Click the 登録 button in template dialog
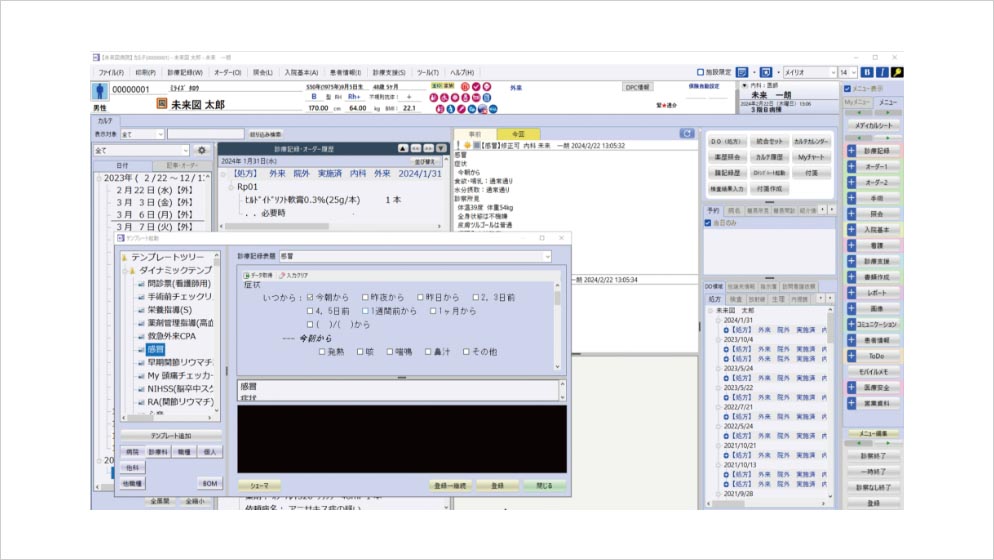 [496, 485]
